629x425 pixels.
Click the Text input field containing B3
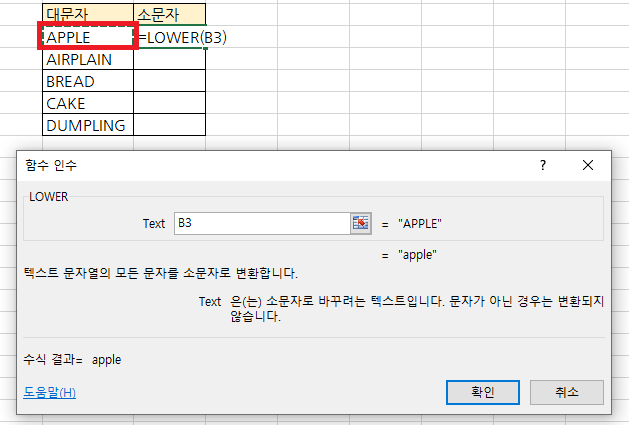pyautogui.click(x=262, y=223)
